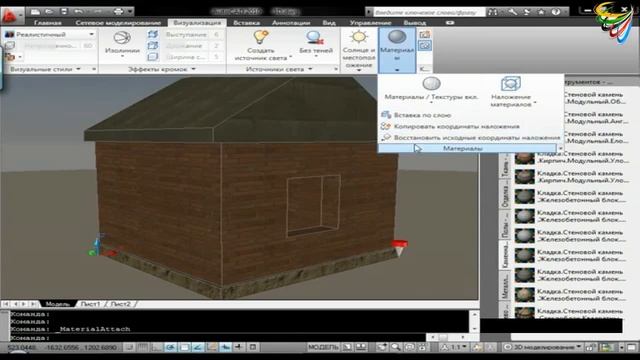Screen dimensions: 640x360
Task: Click the pin icon at Материалы dropdown corner
Action: (x=560, y=149)
